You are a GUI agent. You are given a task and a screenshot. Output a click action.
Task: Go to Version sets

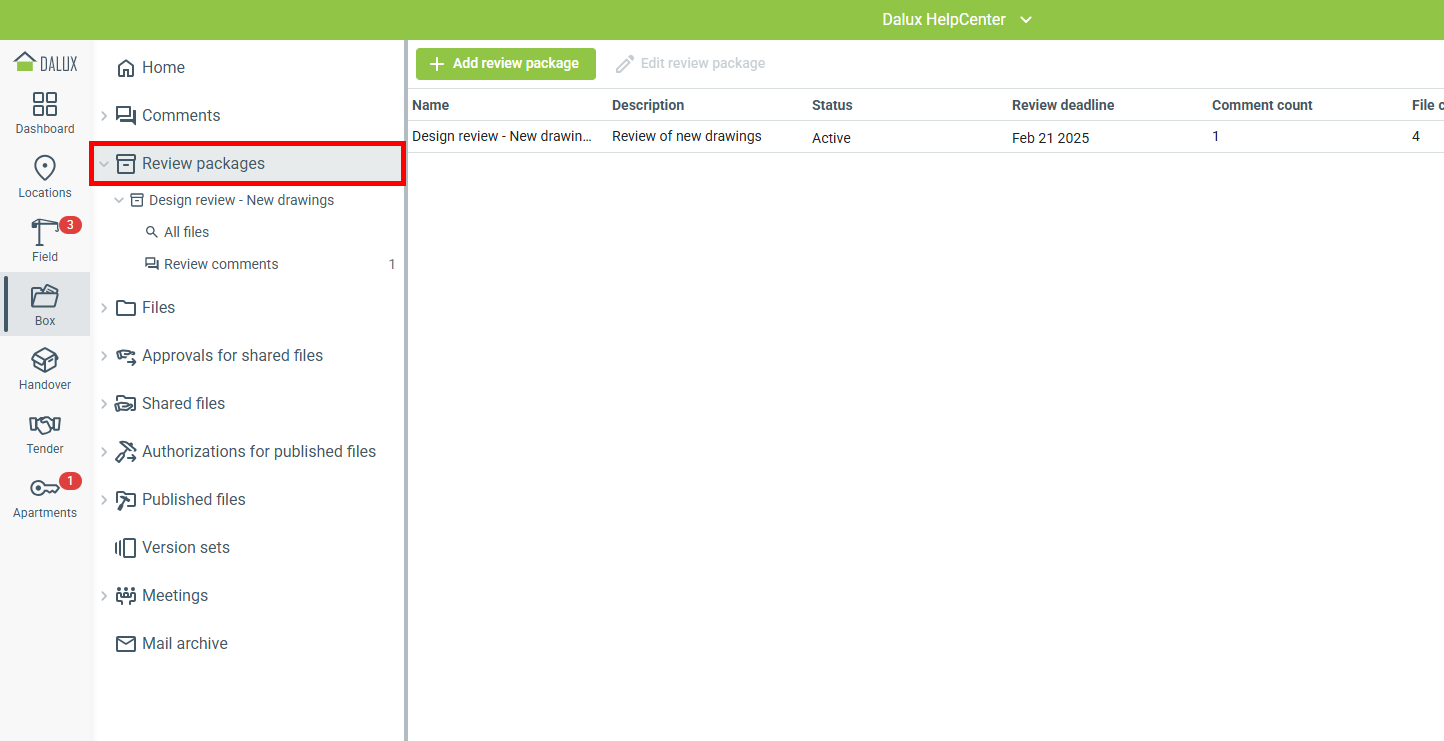(185, 548)
